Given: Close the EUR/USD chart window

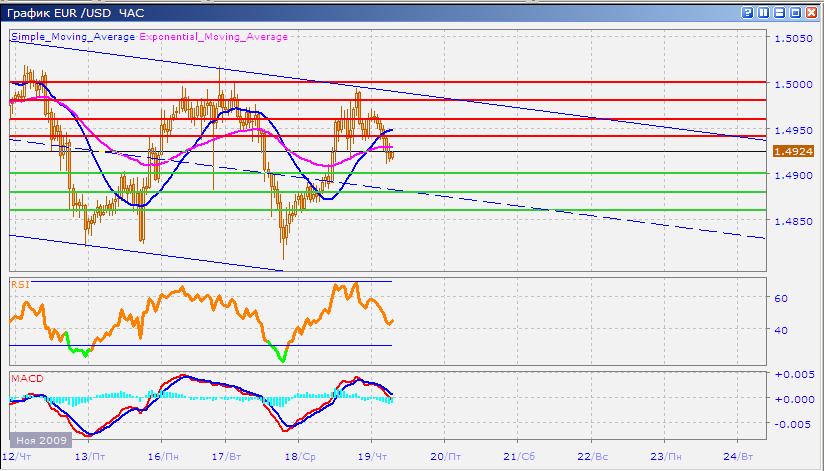Looking at the screenshot, I should point(810,12).
